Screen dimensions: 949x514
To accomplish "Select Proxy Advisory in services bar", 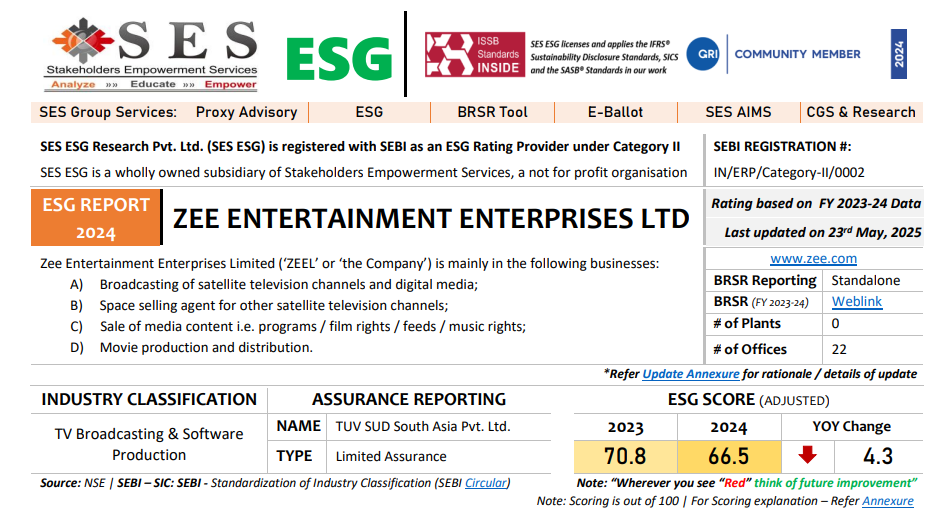I will (246, 113).
